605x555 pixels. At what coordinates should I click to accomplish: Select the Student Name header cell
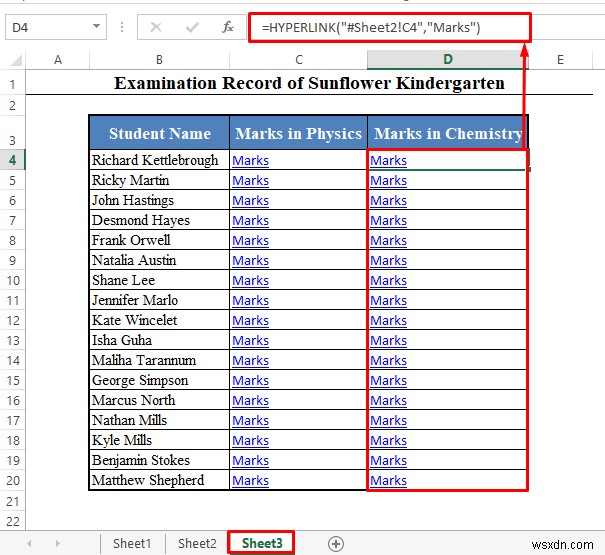[x=159, y=133]
